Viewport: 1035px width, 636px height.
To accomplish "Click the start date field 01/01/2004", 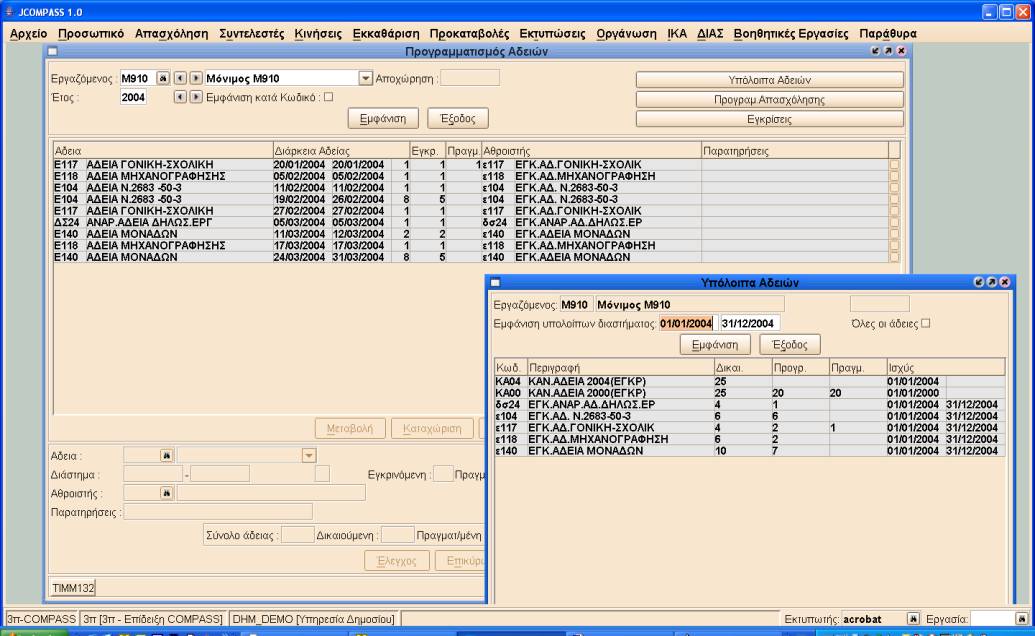I will click(x=686, y=323).
